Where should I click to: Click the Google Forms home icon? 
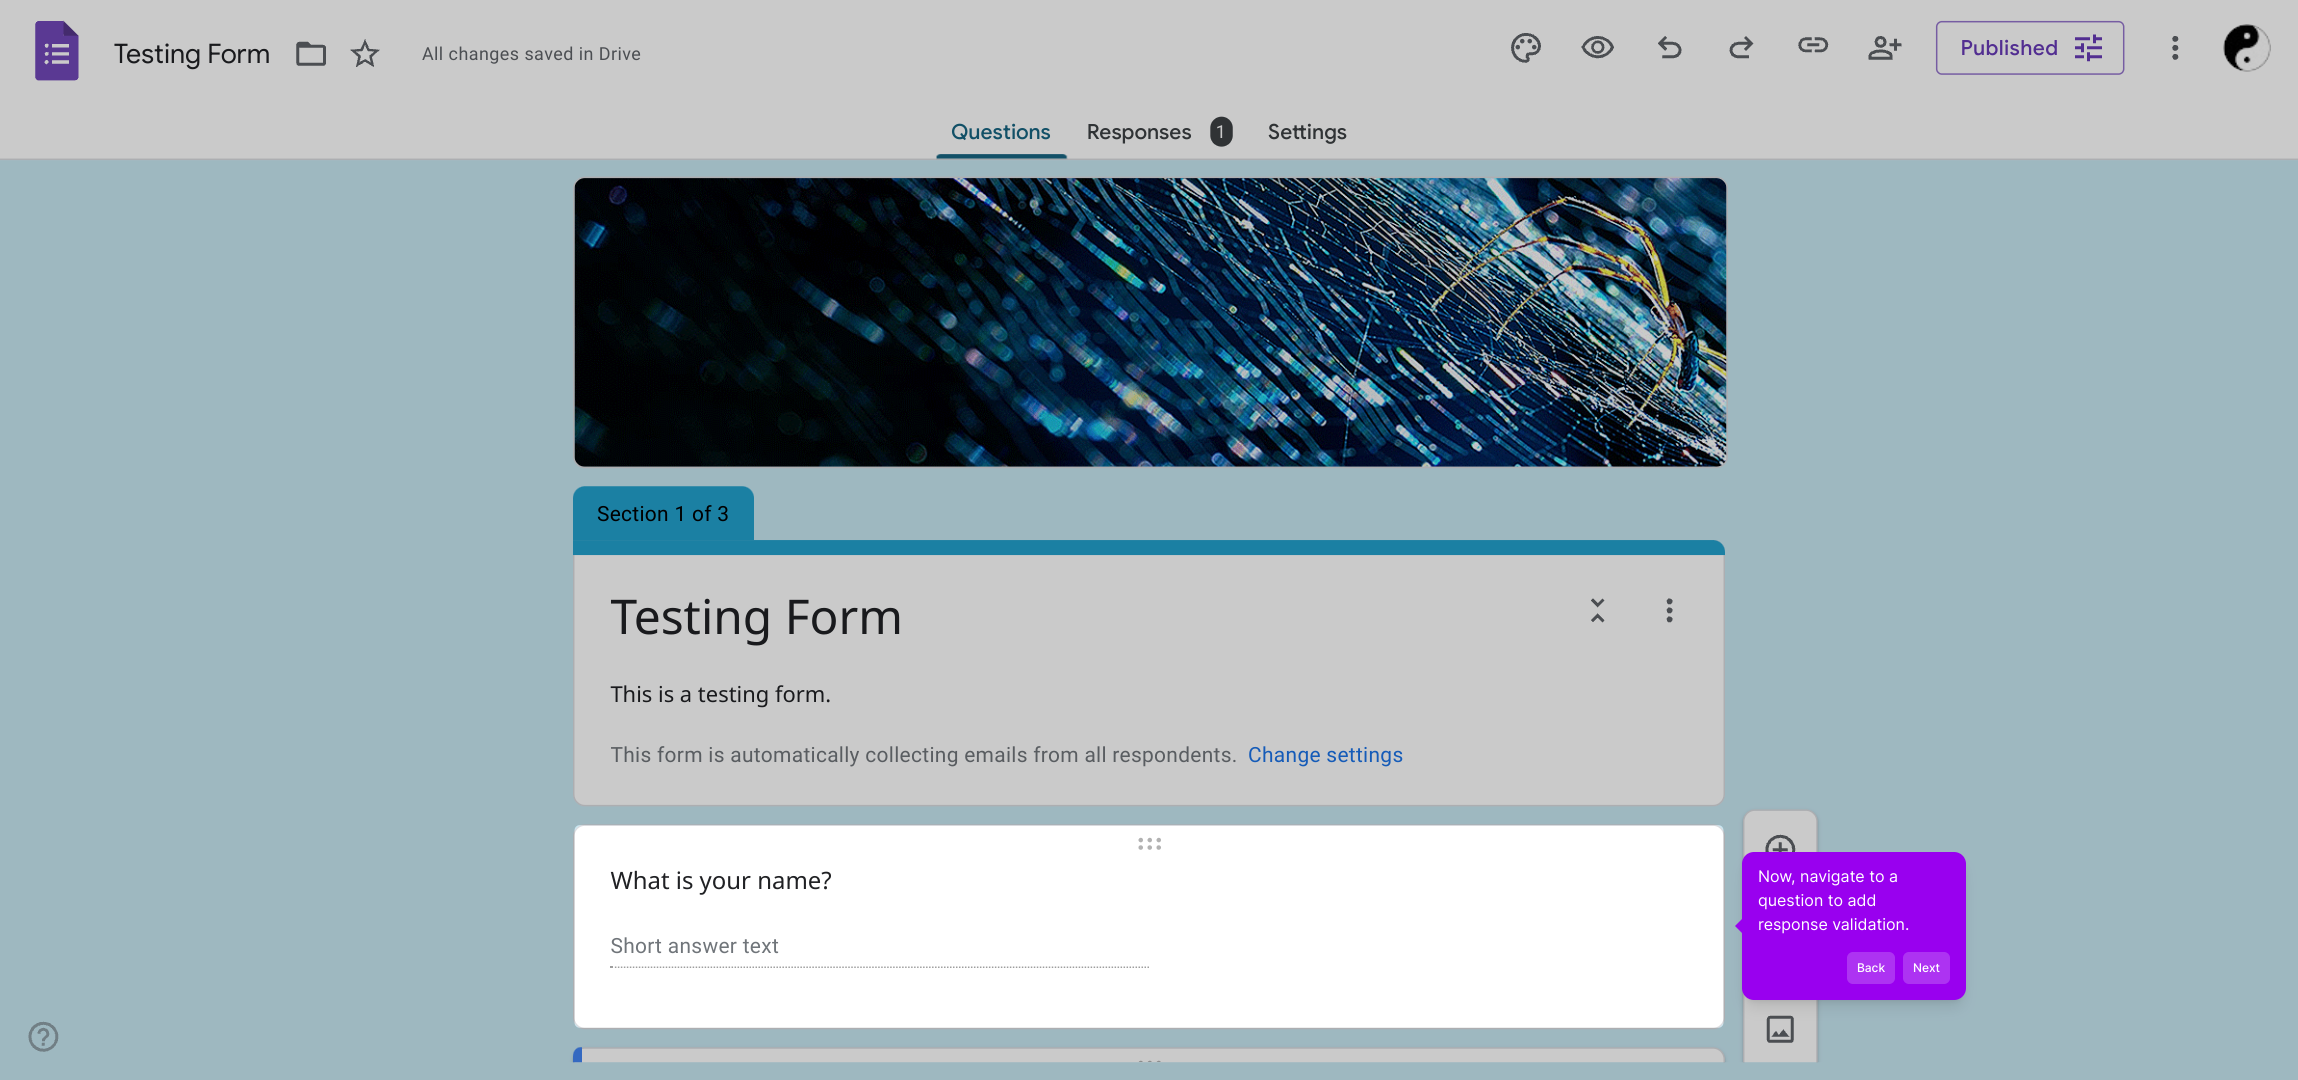point(57,51)
